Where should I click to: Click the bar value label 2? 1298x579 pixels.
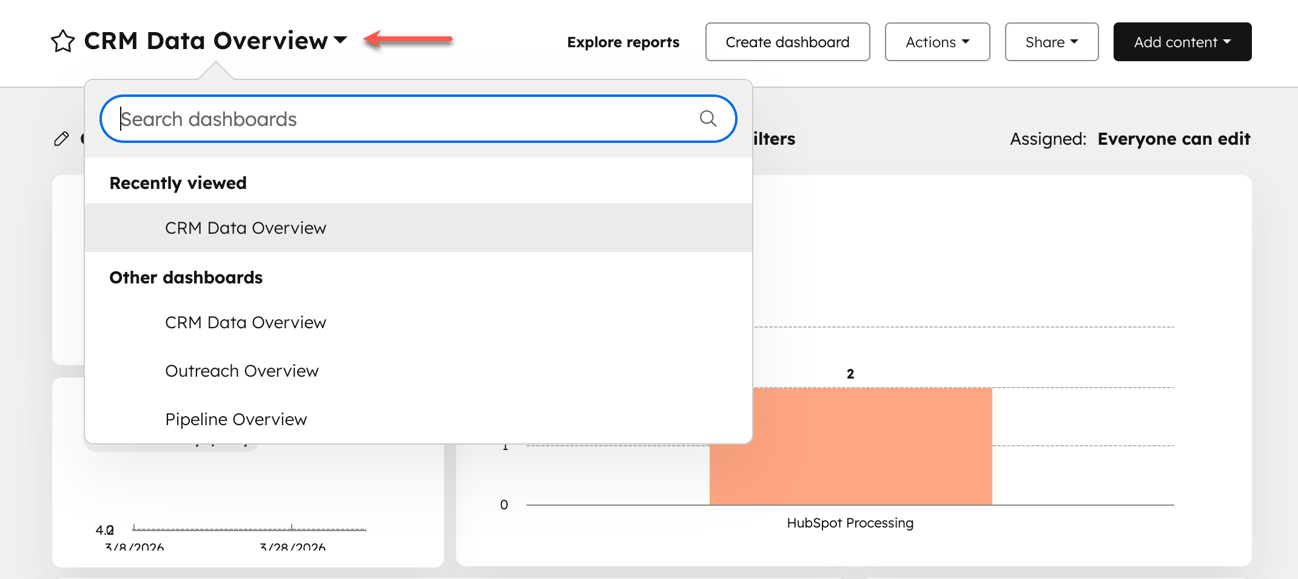(x=850, y=374)
